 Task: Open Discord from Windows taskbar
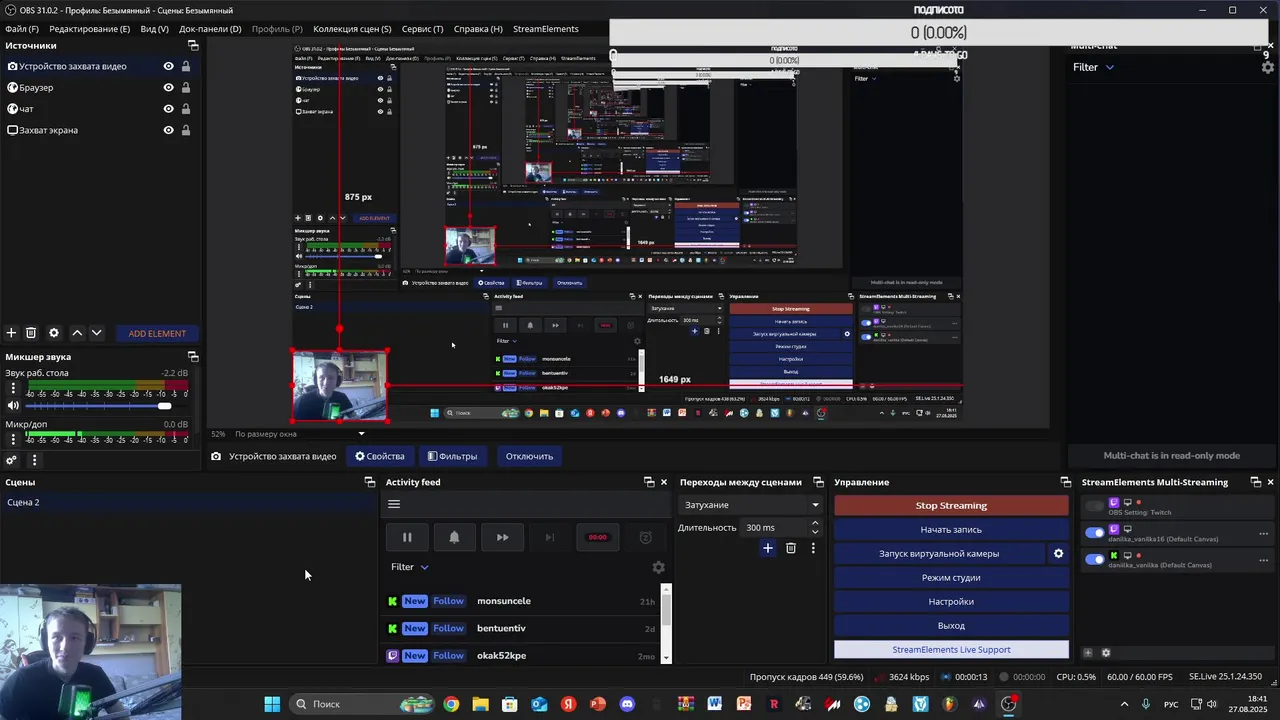(x=627, y=704)
